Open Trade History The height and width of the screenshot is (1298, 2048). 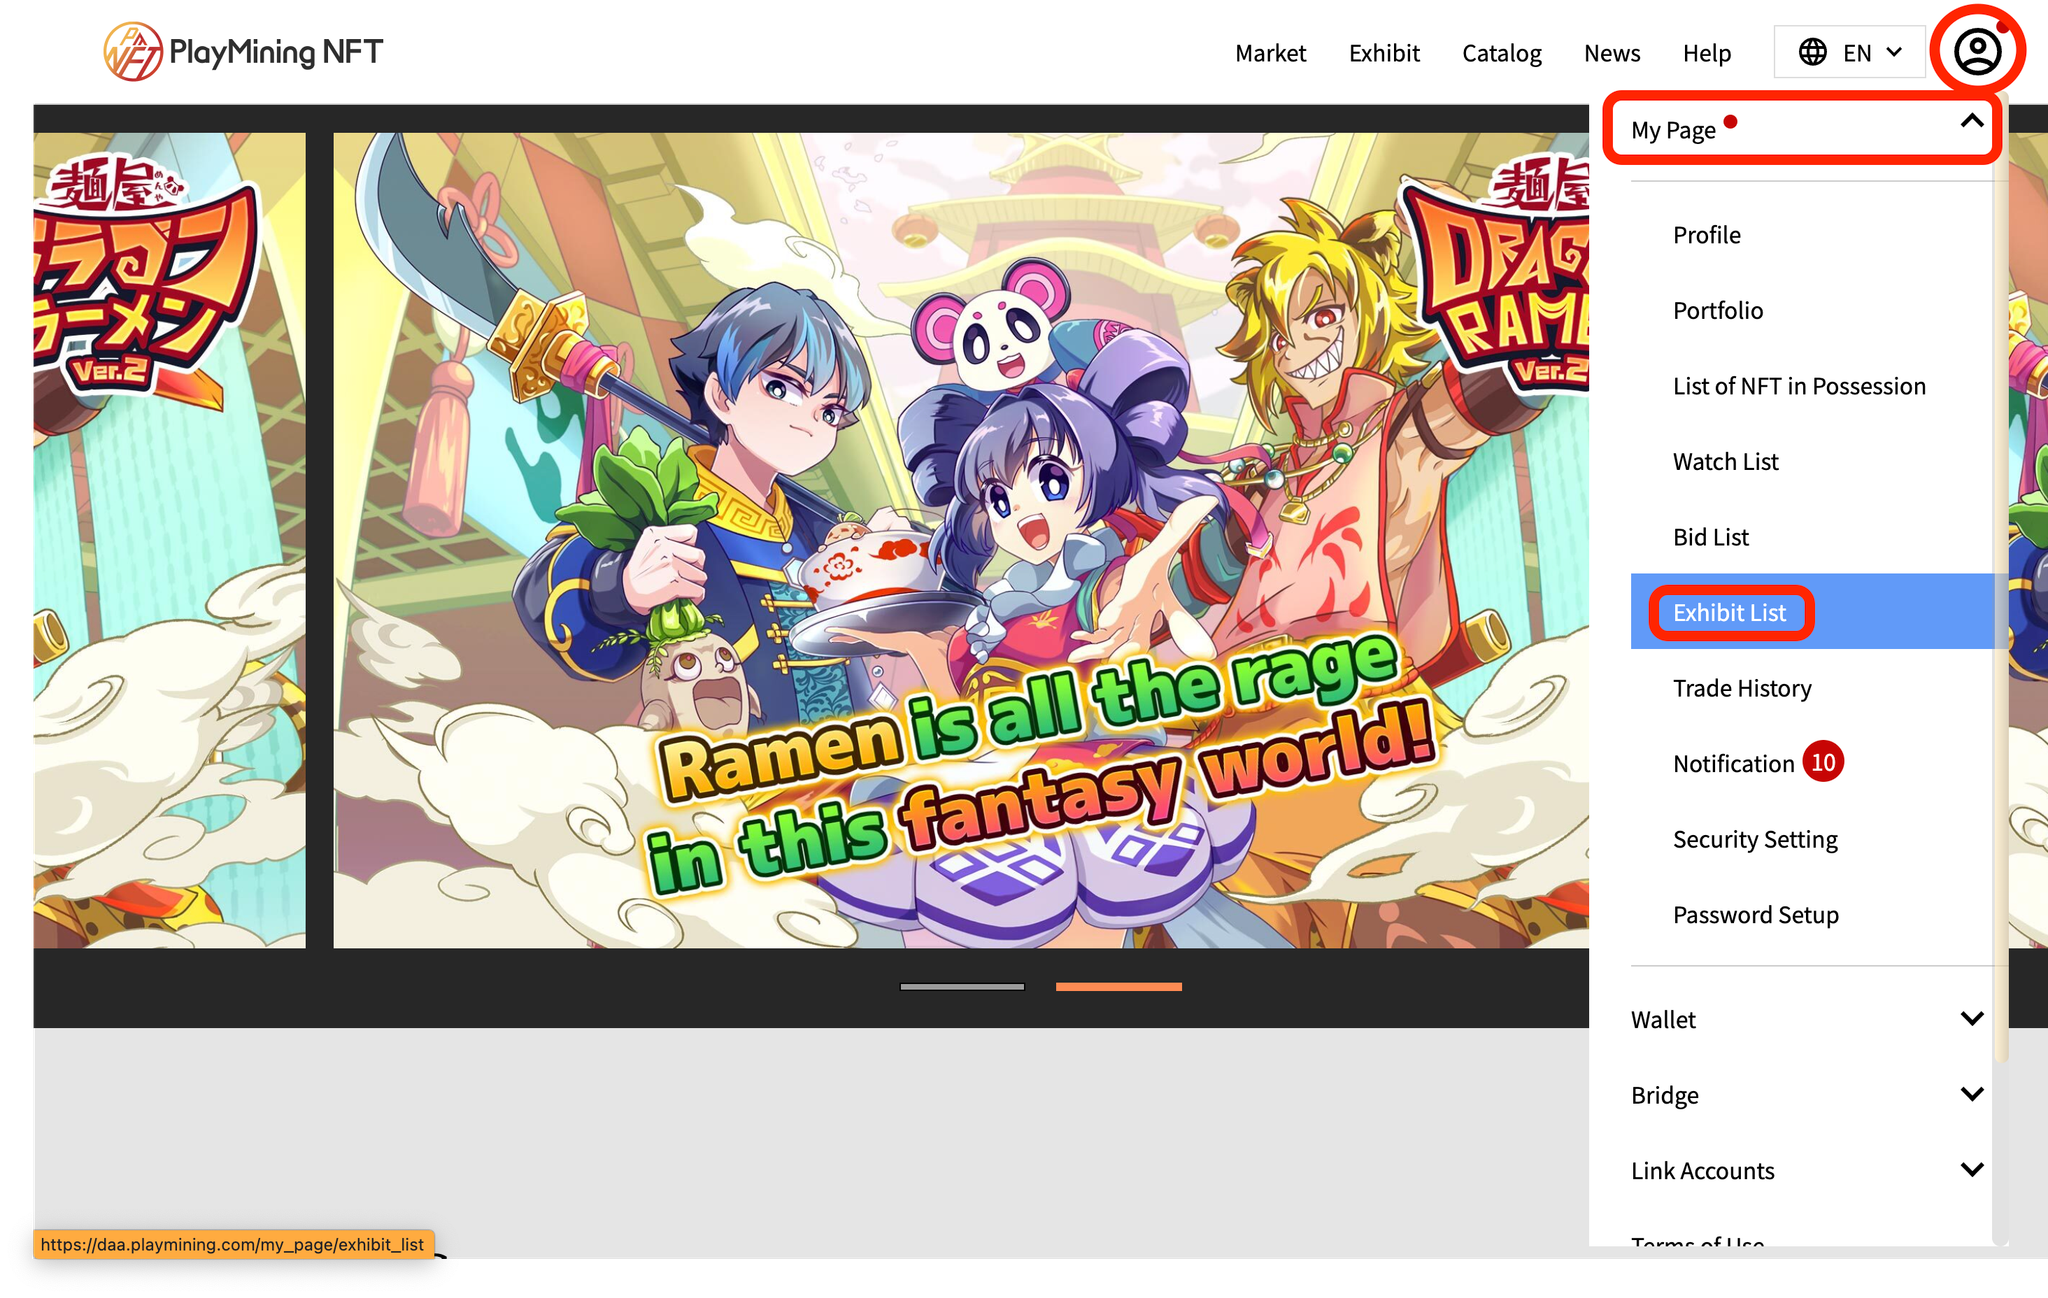click(x=1741, y=688)
